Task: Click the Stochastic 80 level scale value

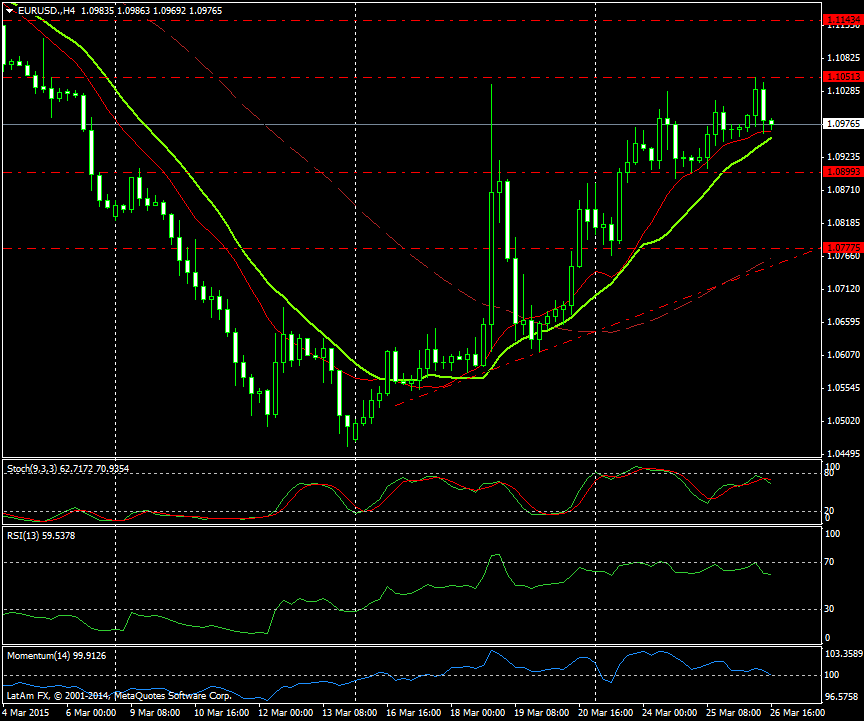Action: coord(829,476)
